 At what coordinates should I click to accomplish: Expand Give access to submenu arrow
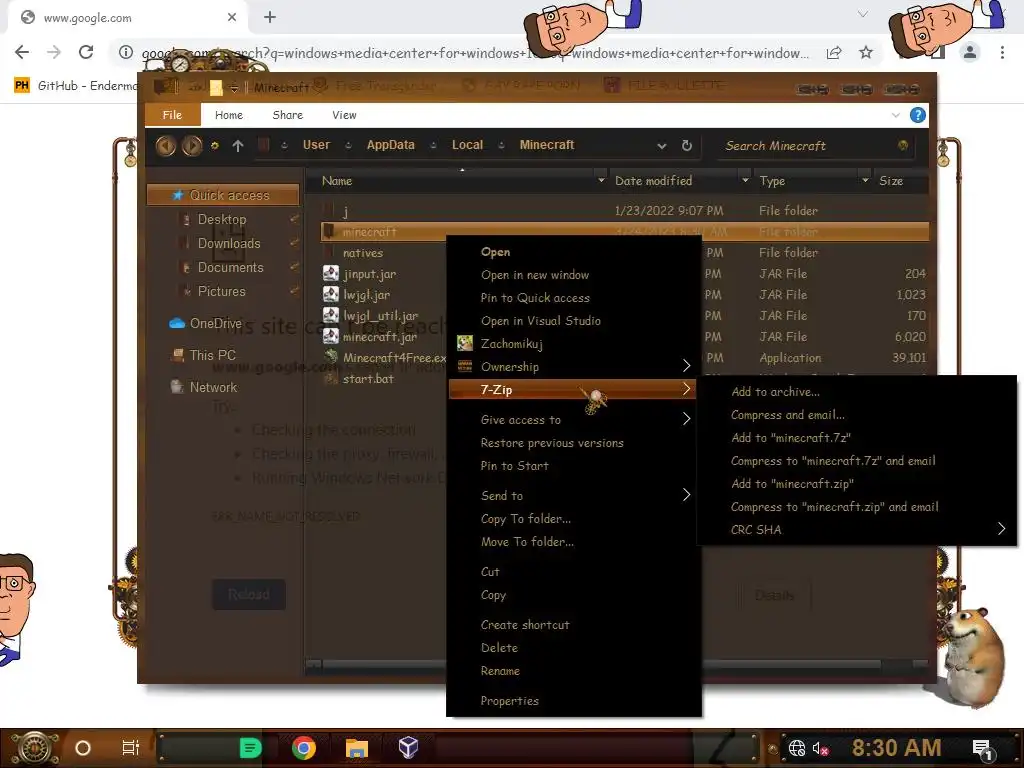[686, 419]
